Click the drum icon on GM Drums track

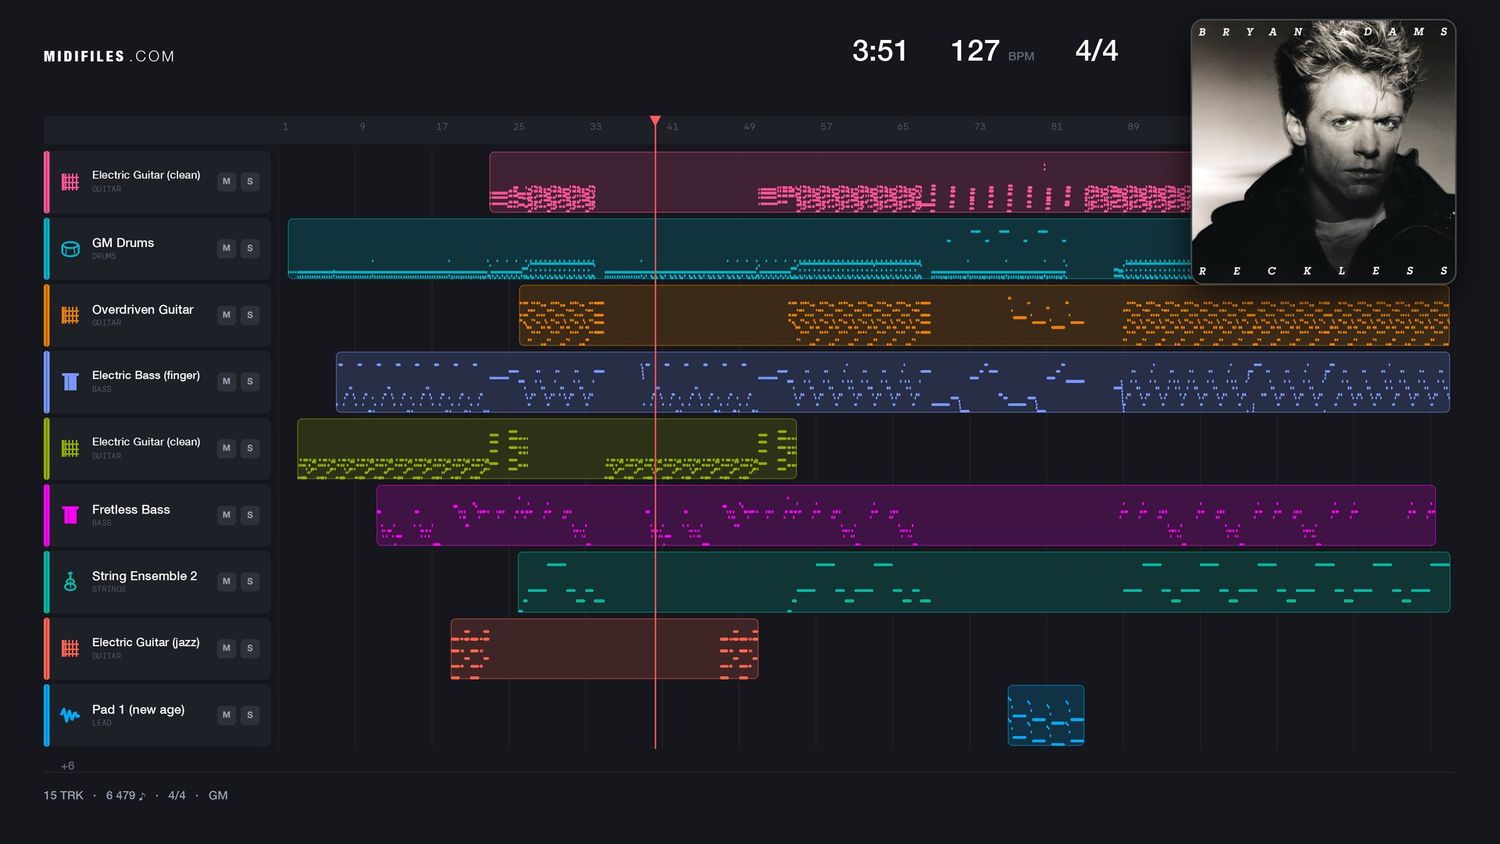[70, 249]
